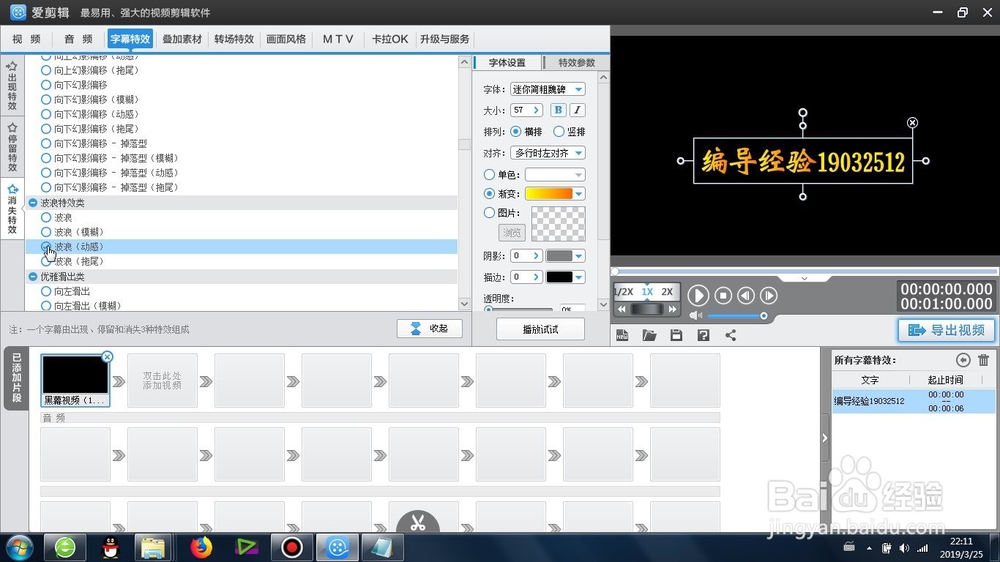
Task: Click the red record icon in taskbar
Action: coord(291,547)
